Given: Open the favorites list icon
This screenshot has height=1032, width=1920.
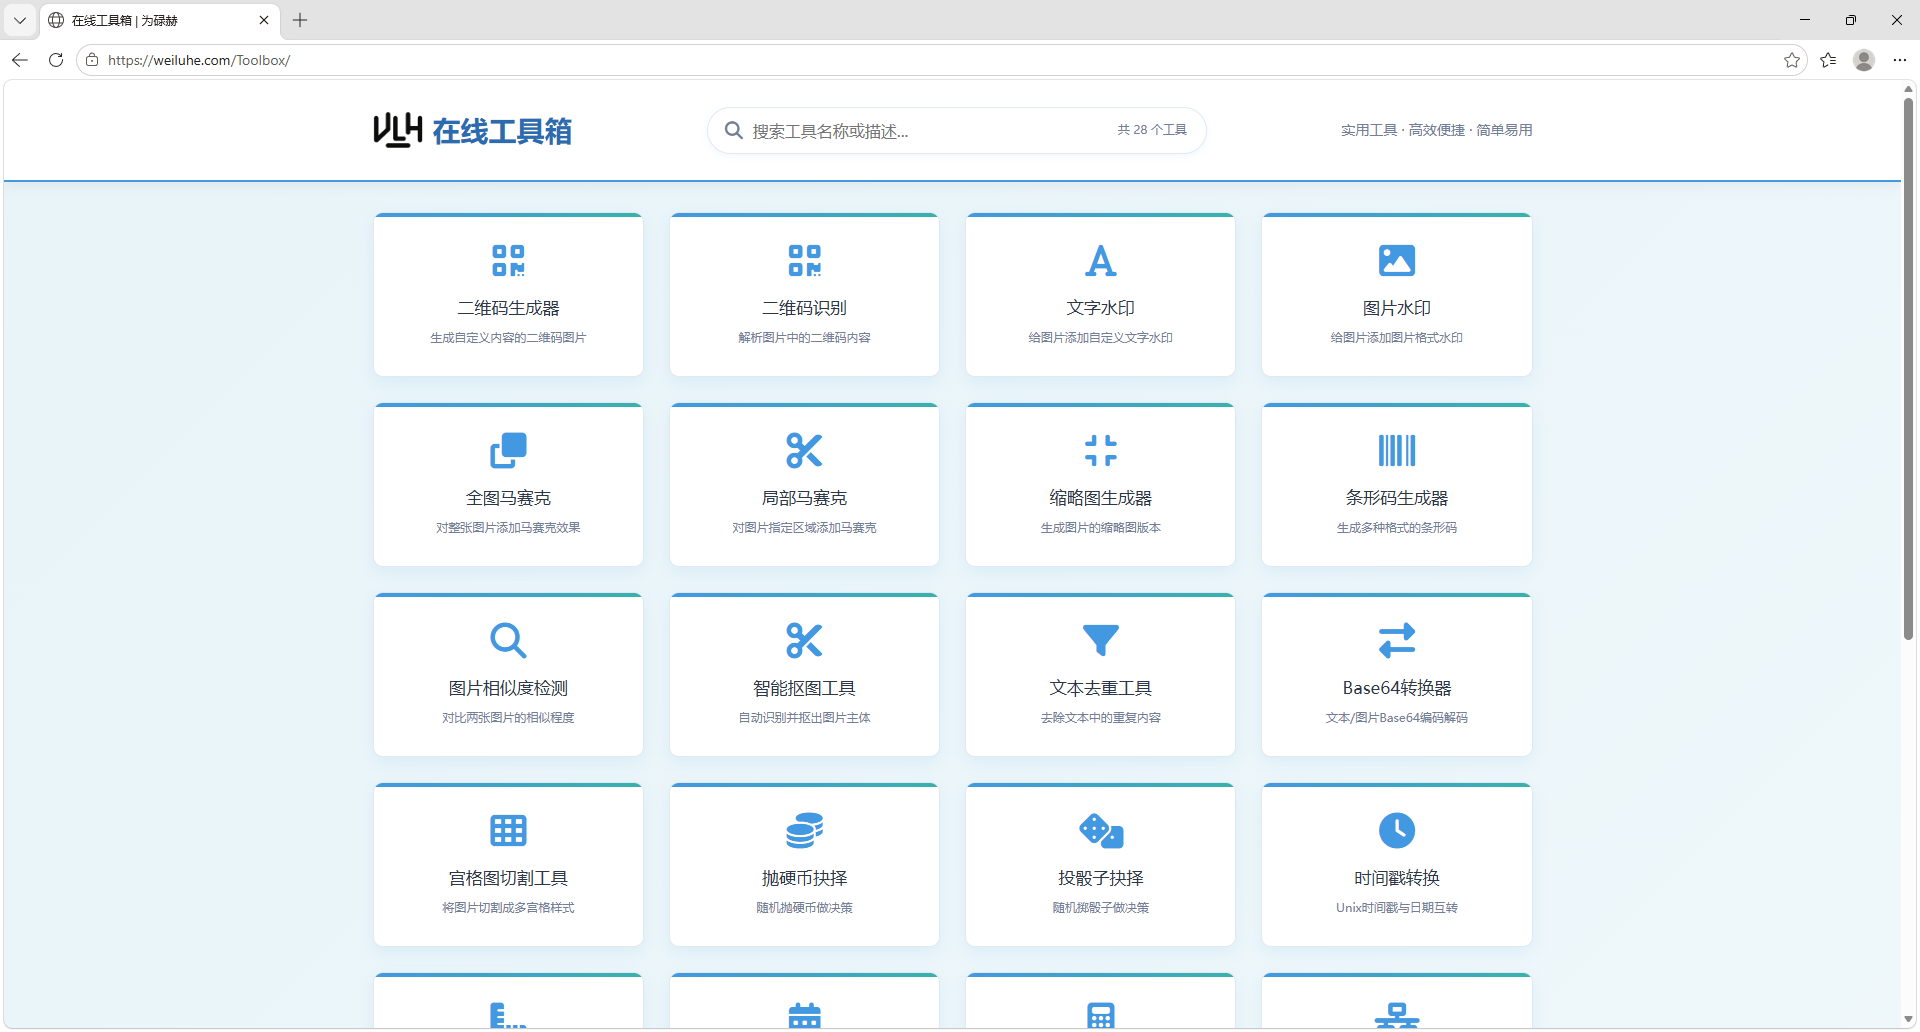Looking at the screenshot, I should 1828,60.
